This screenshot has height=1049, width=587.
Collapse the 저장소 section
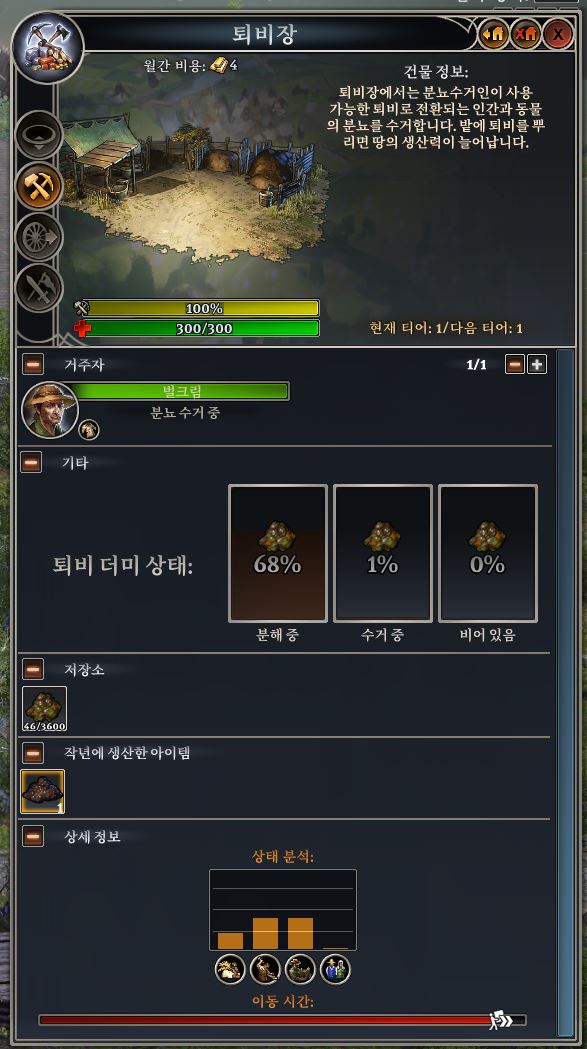click(33, 669)
